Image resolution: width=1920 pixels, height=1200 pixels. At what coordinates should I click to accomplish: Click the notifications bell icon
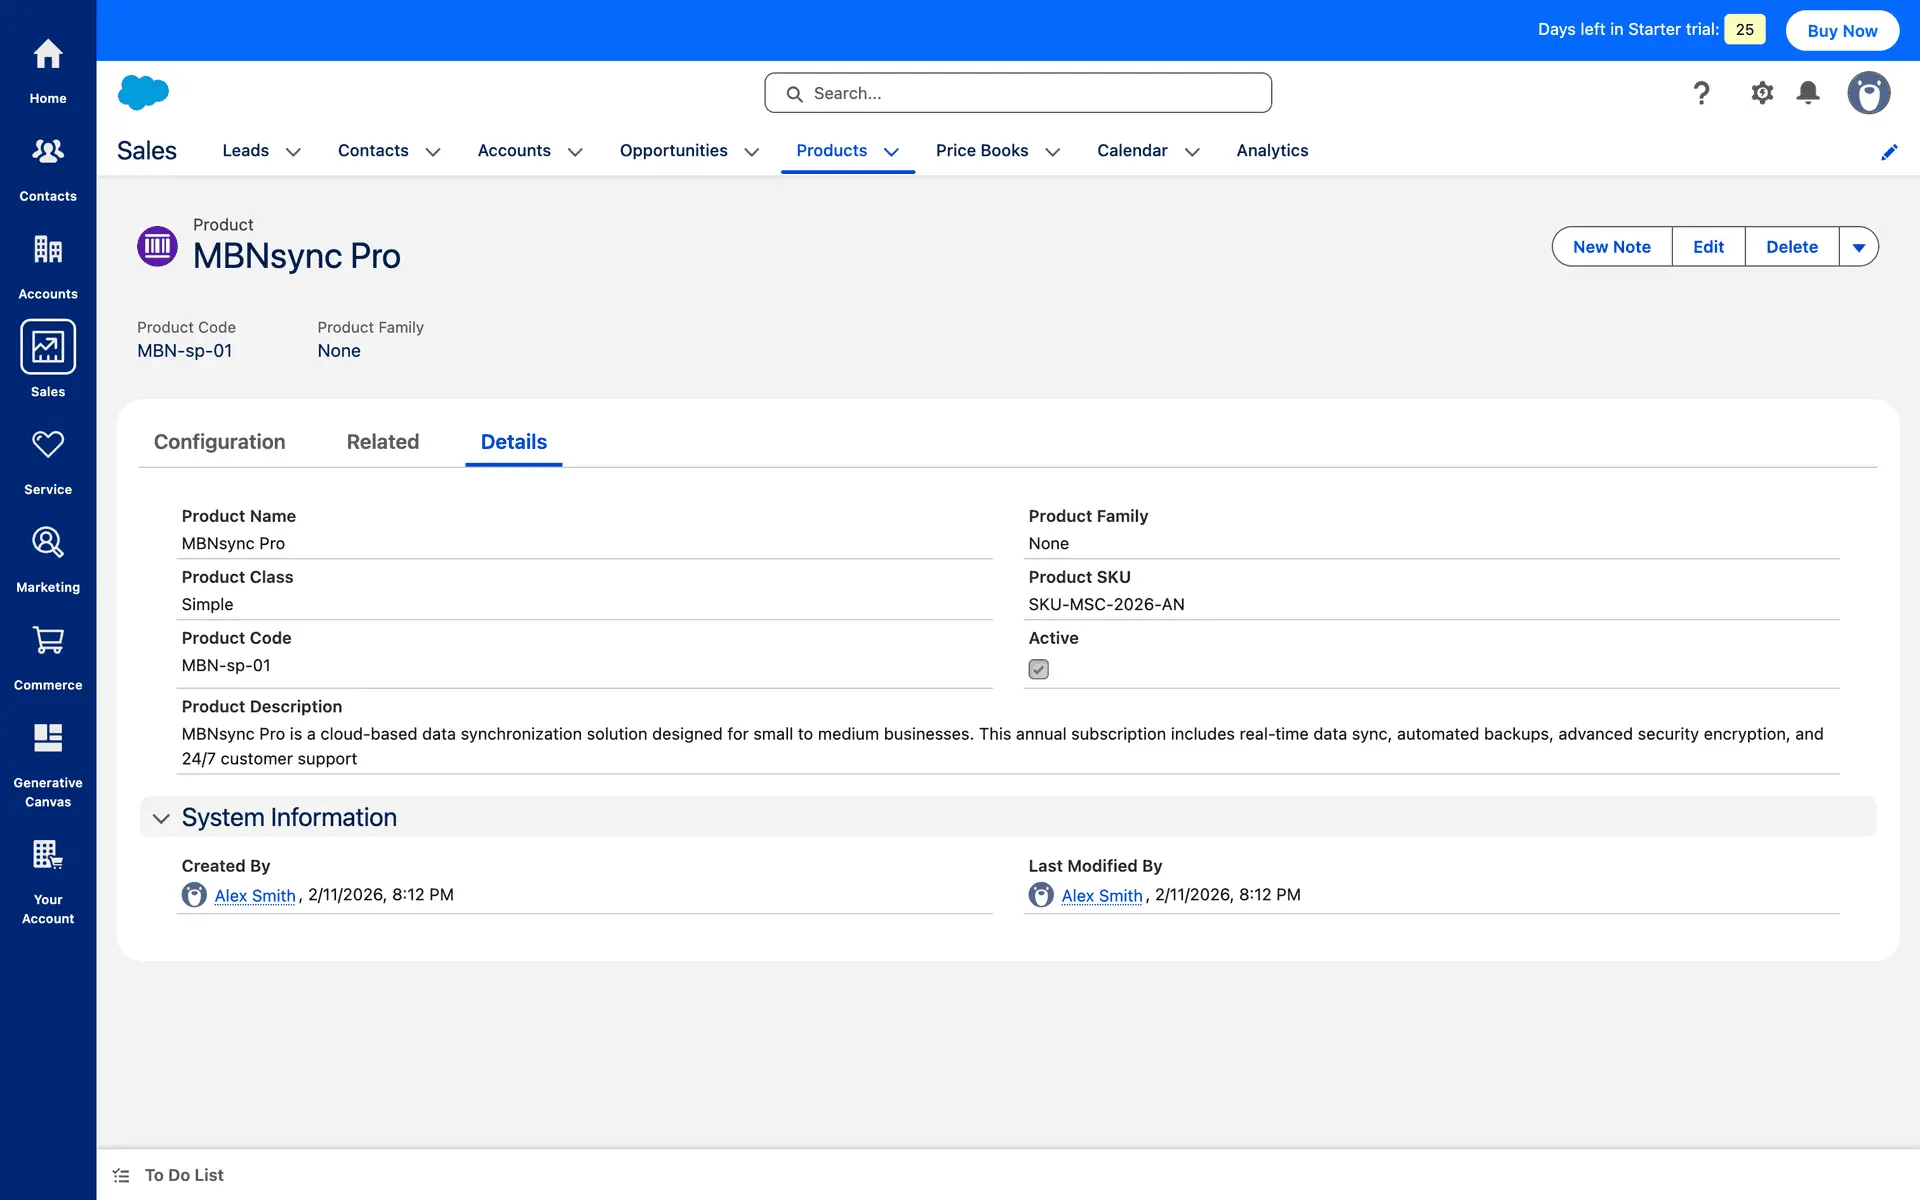click(x=1808, y=93)
